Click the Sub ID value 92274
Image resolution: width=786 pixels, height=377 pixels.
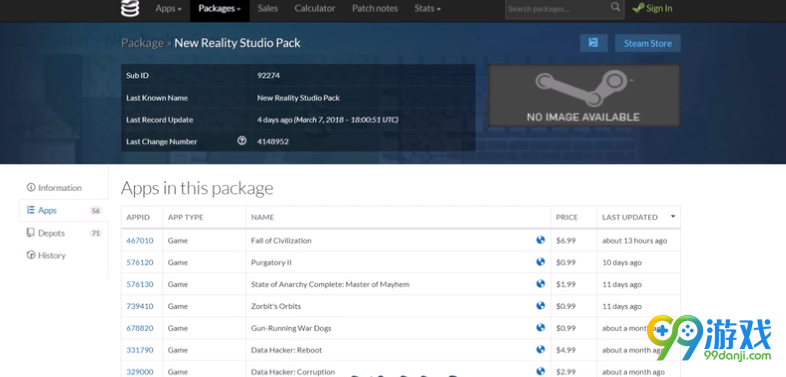(269, 75)
